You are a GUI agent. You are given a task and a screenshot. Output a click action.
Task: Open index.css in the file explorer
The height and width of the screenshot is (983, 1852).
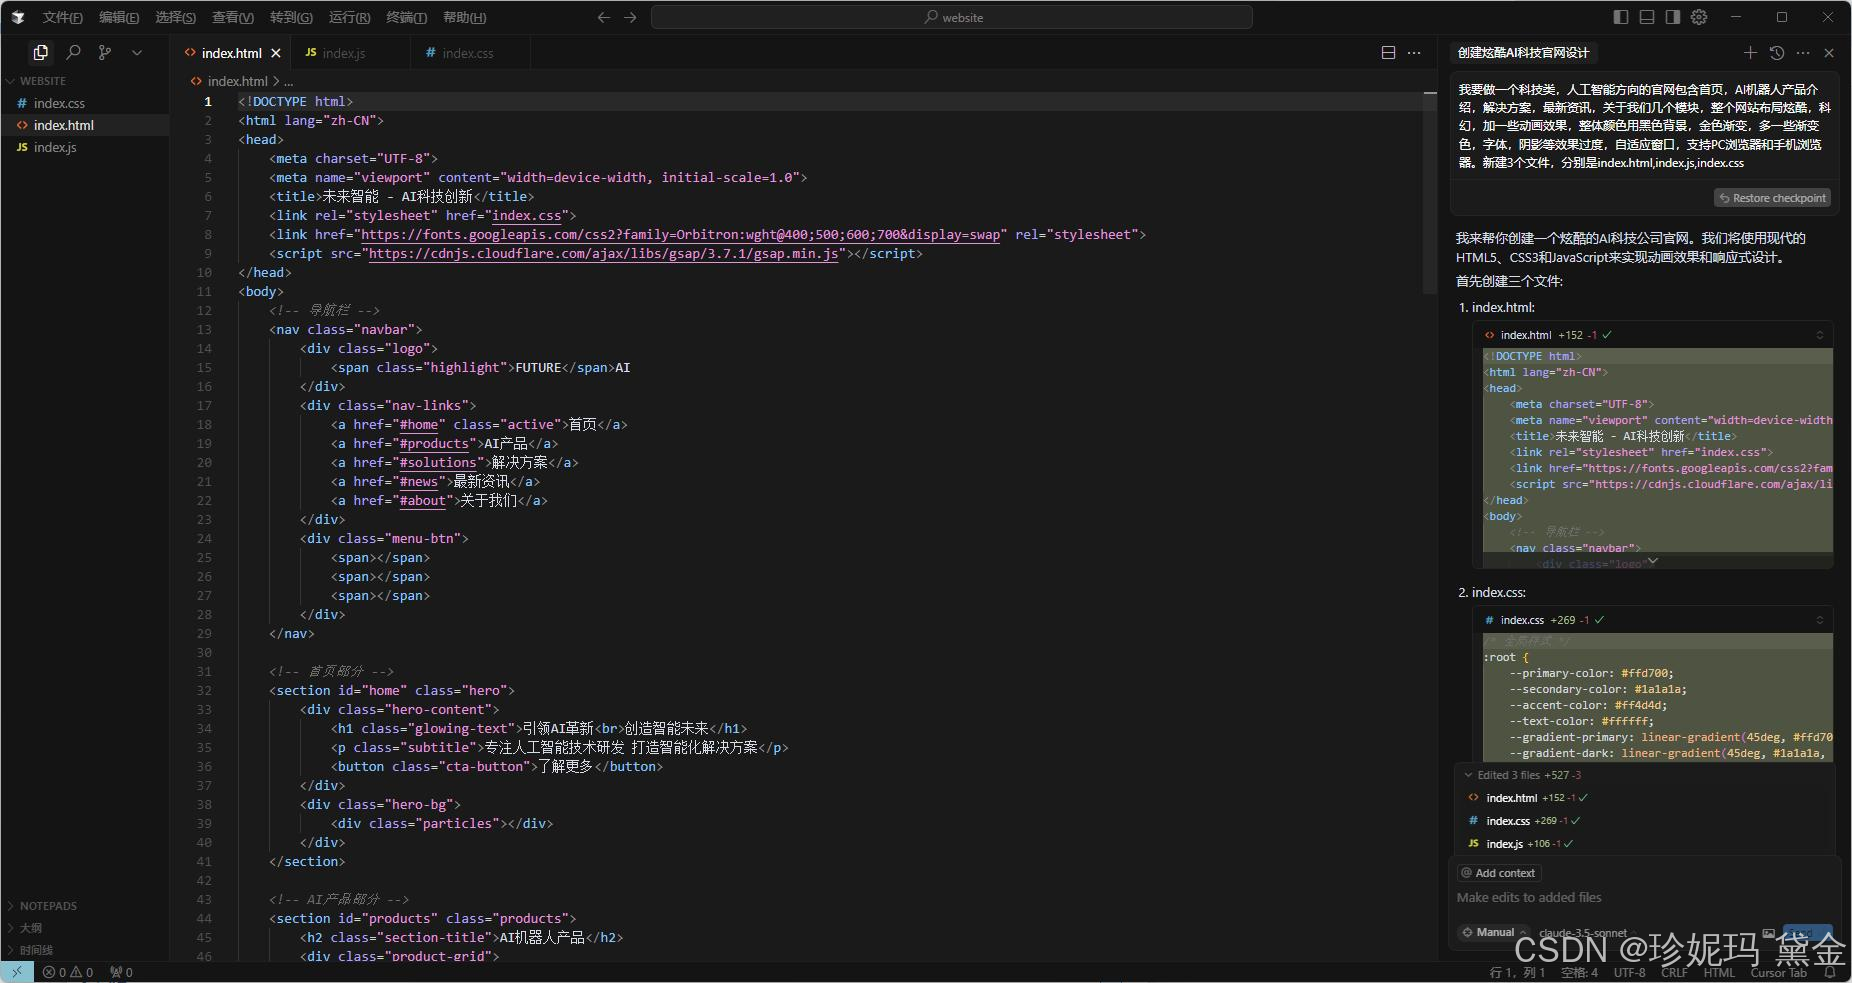click(85, 103)
